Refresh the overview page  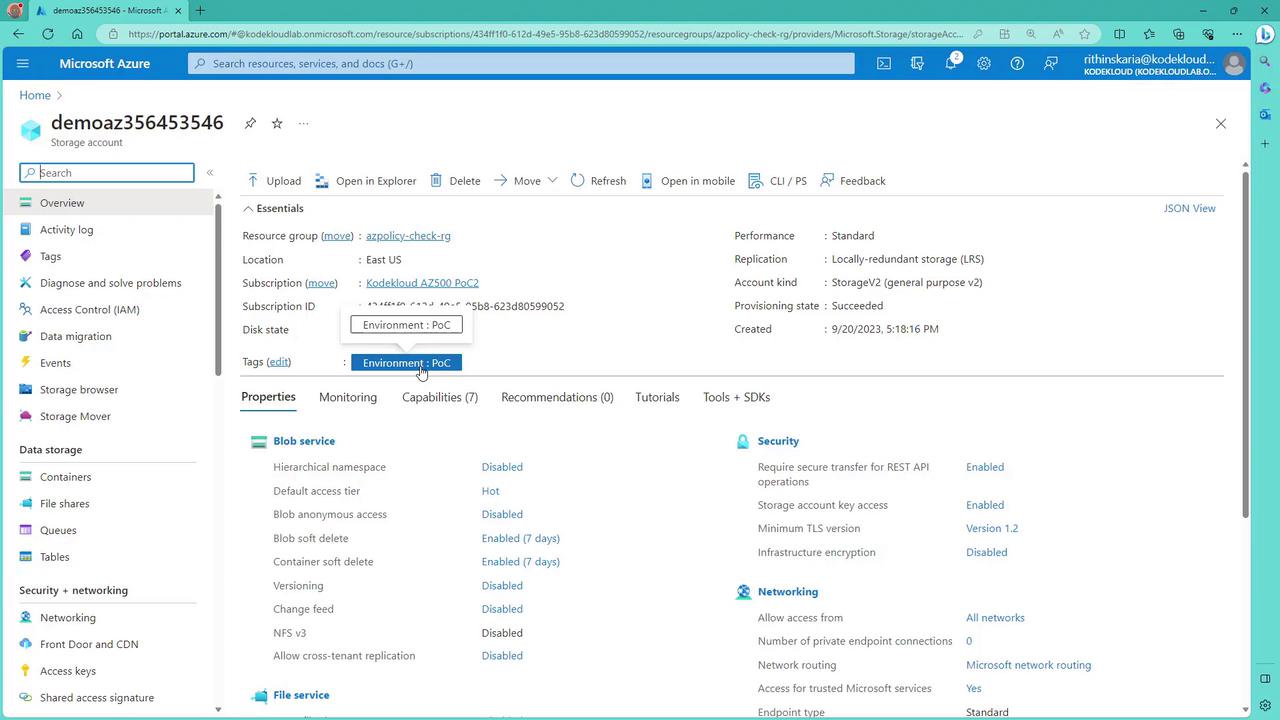click(x=598, y=181)
